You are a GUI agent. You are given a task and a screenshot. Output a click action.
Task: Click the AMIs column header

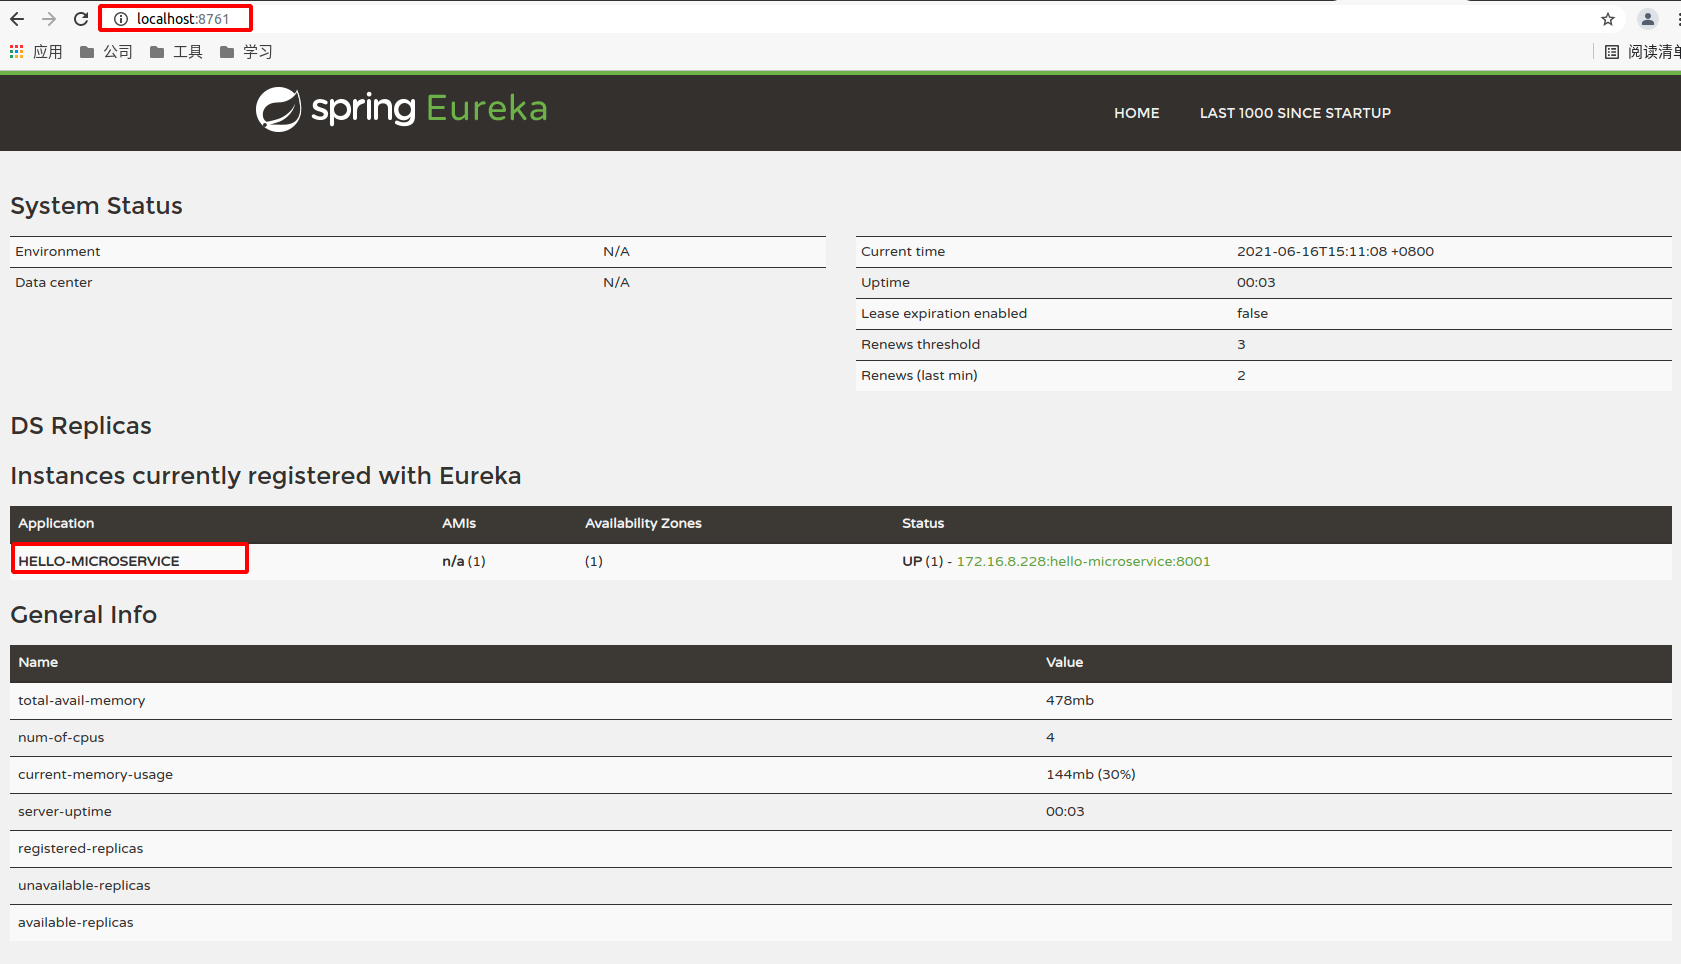point(459,523)
